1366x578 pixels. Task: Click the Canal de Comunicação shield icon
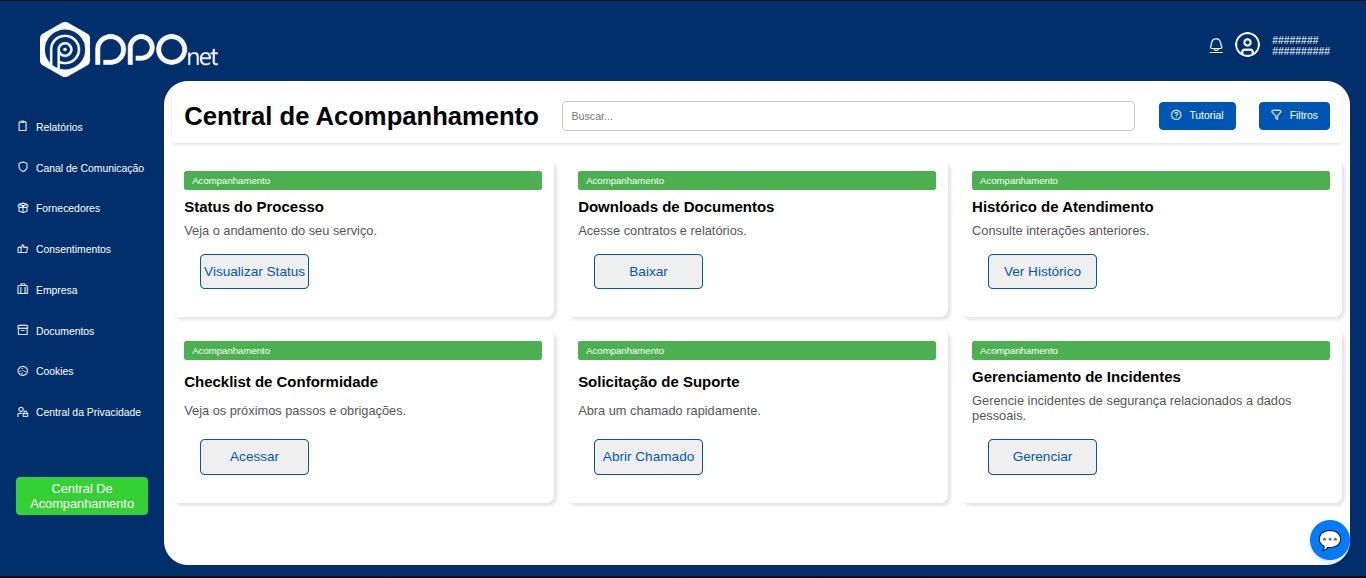pos(23,168)
